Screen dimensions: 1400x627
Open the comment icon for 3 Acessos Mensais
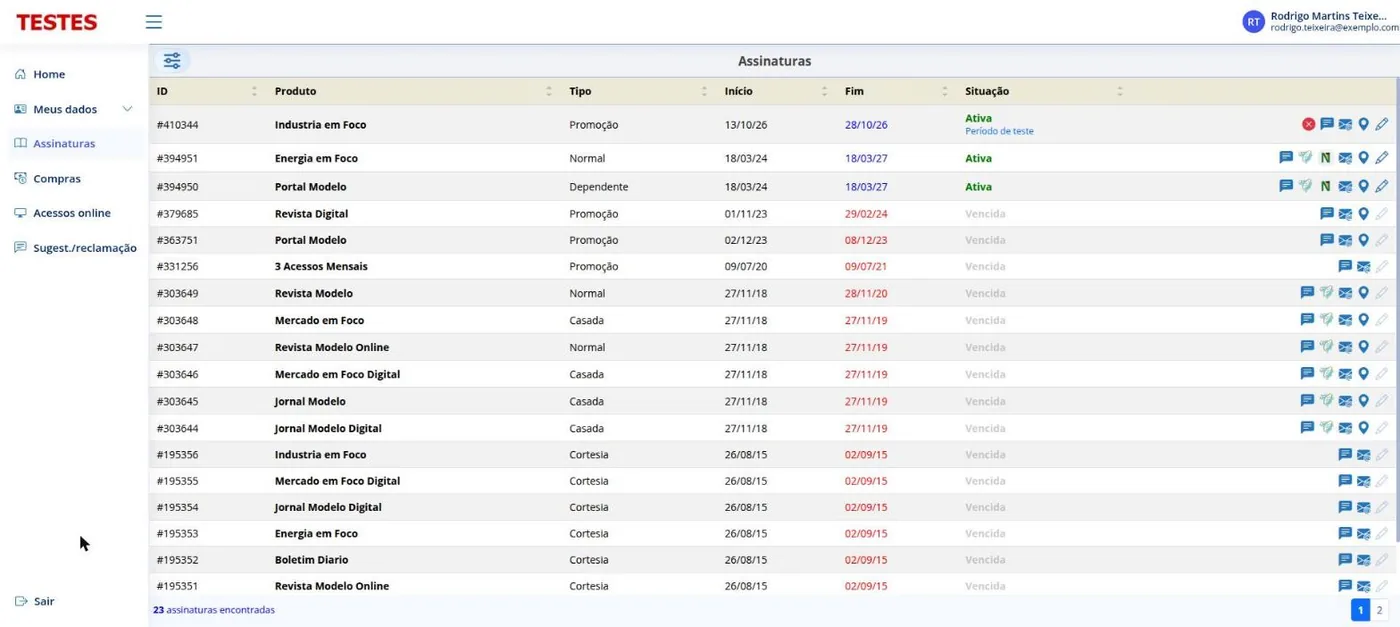pos(1345,266)
